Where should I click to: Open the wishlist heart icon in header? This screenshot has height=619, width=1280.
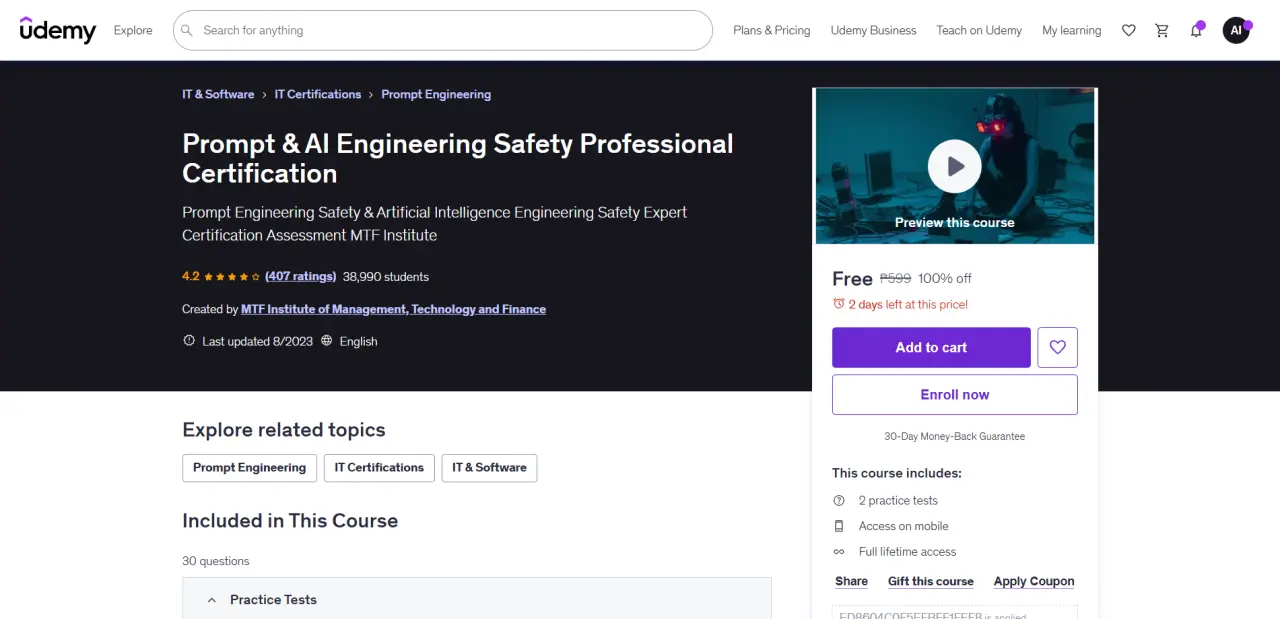[1128, 30]
